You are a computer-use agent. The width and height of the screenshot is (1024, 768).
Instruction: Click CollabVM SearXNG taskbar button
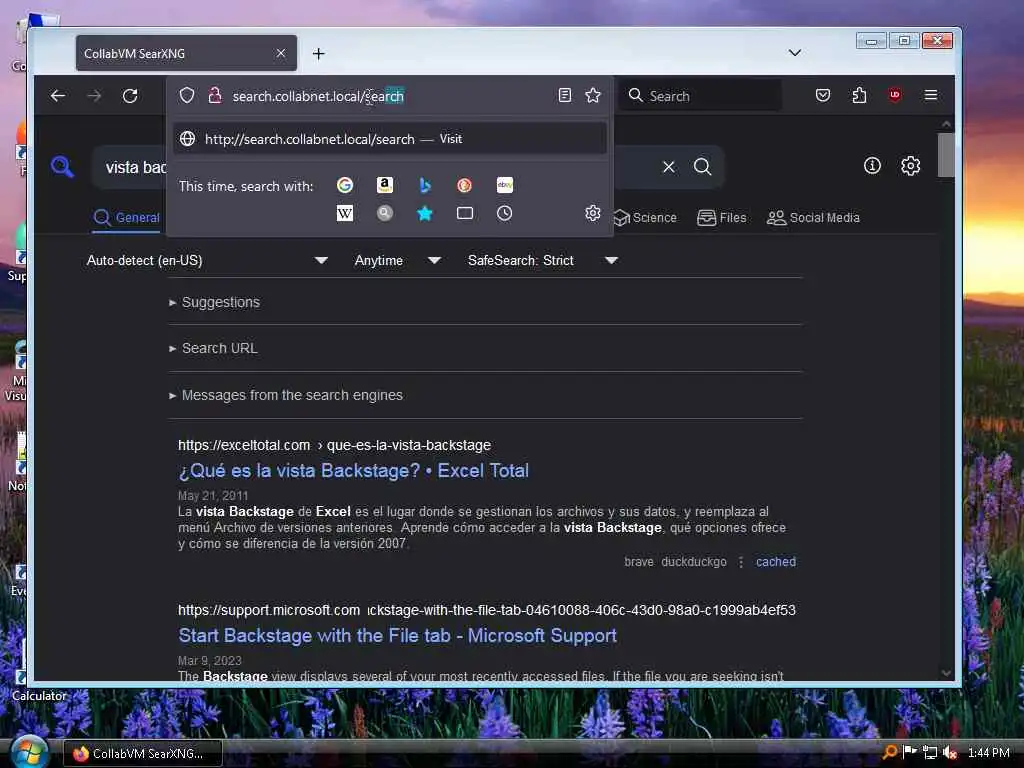click(x=142, y=754)
